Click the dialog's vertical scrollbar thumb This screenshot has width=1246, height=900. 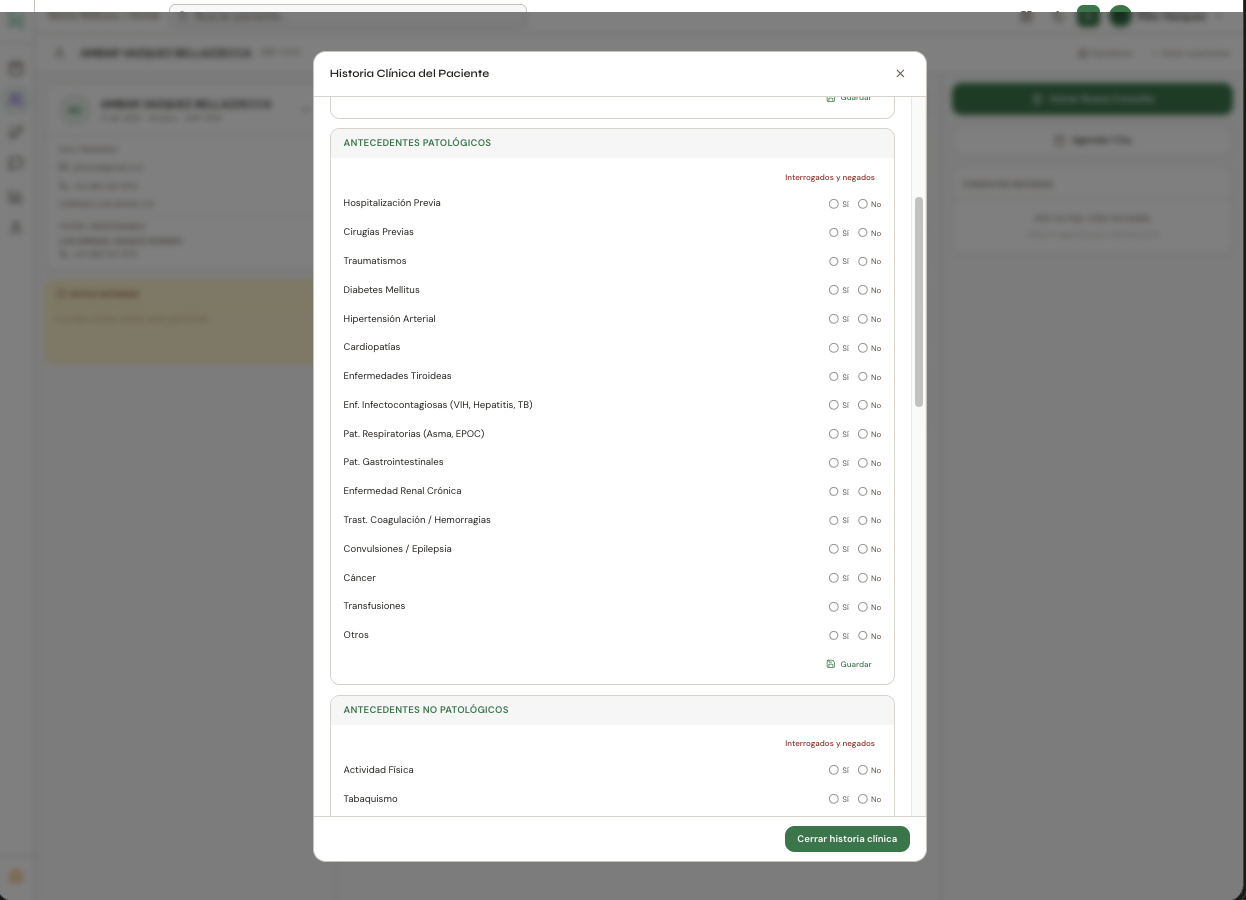pos(919,302)
